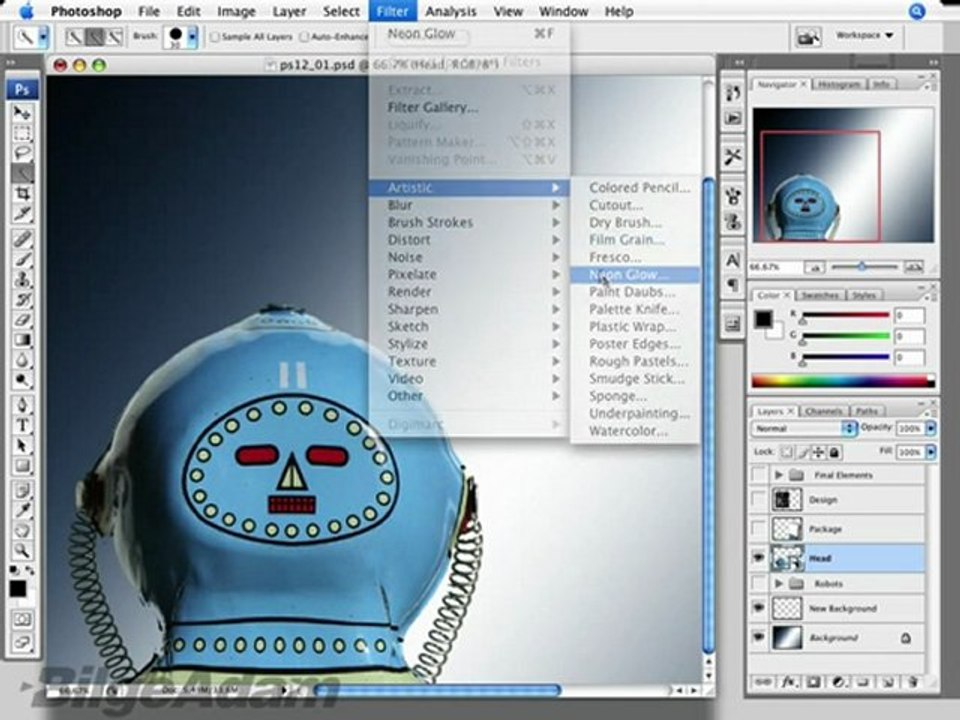This screenshot has width=960, height=720.
Task: Show the Robots group
Action: pos(759,583)
